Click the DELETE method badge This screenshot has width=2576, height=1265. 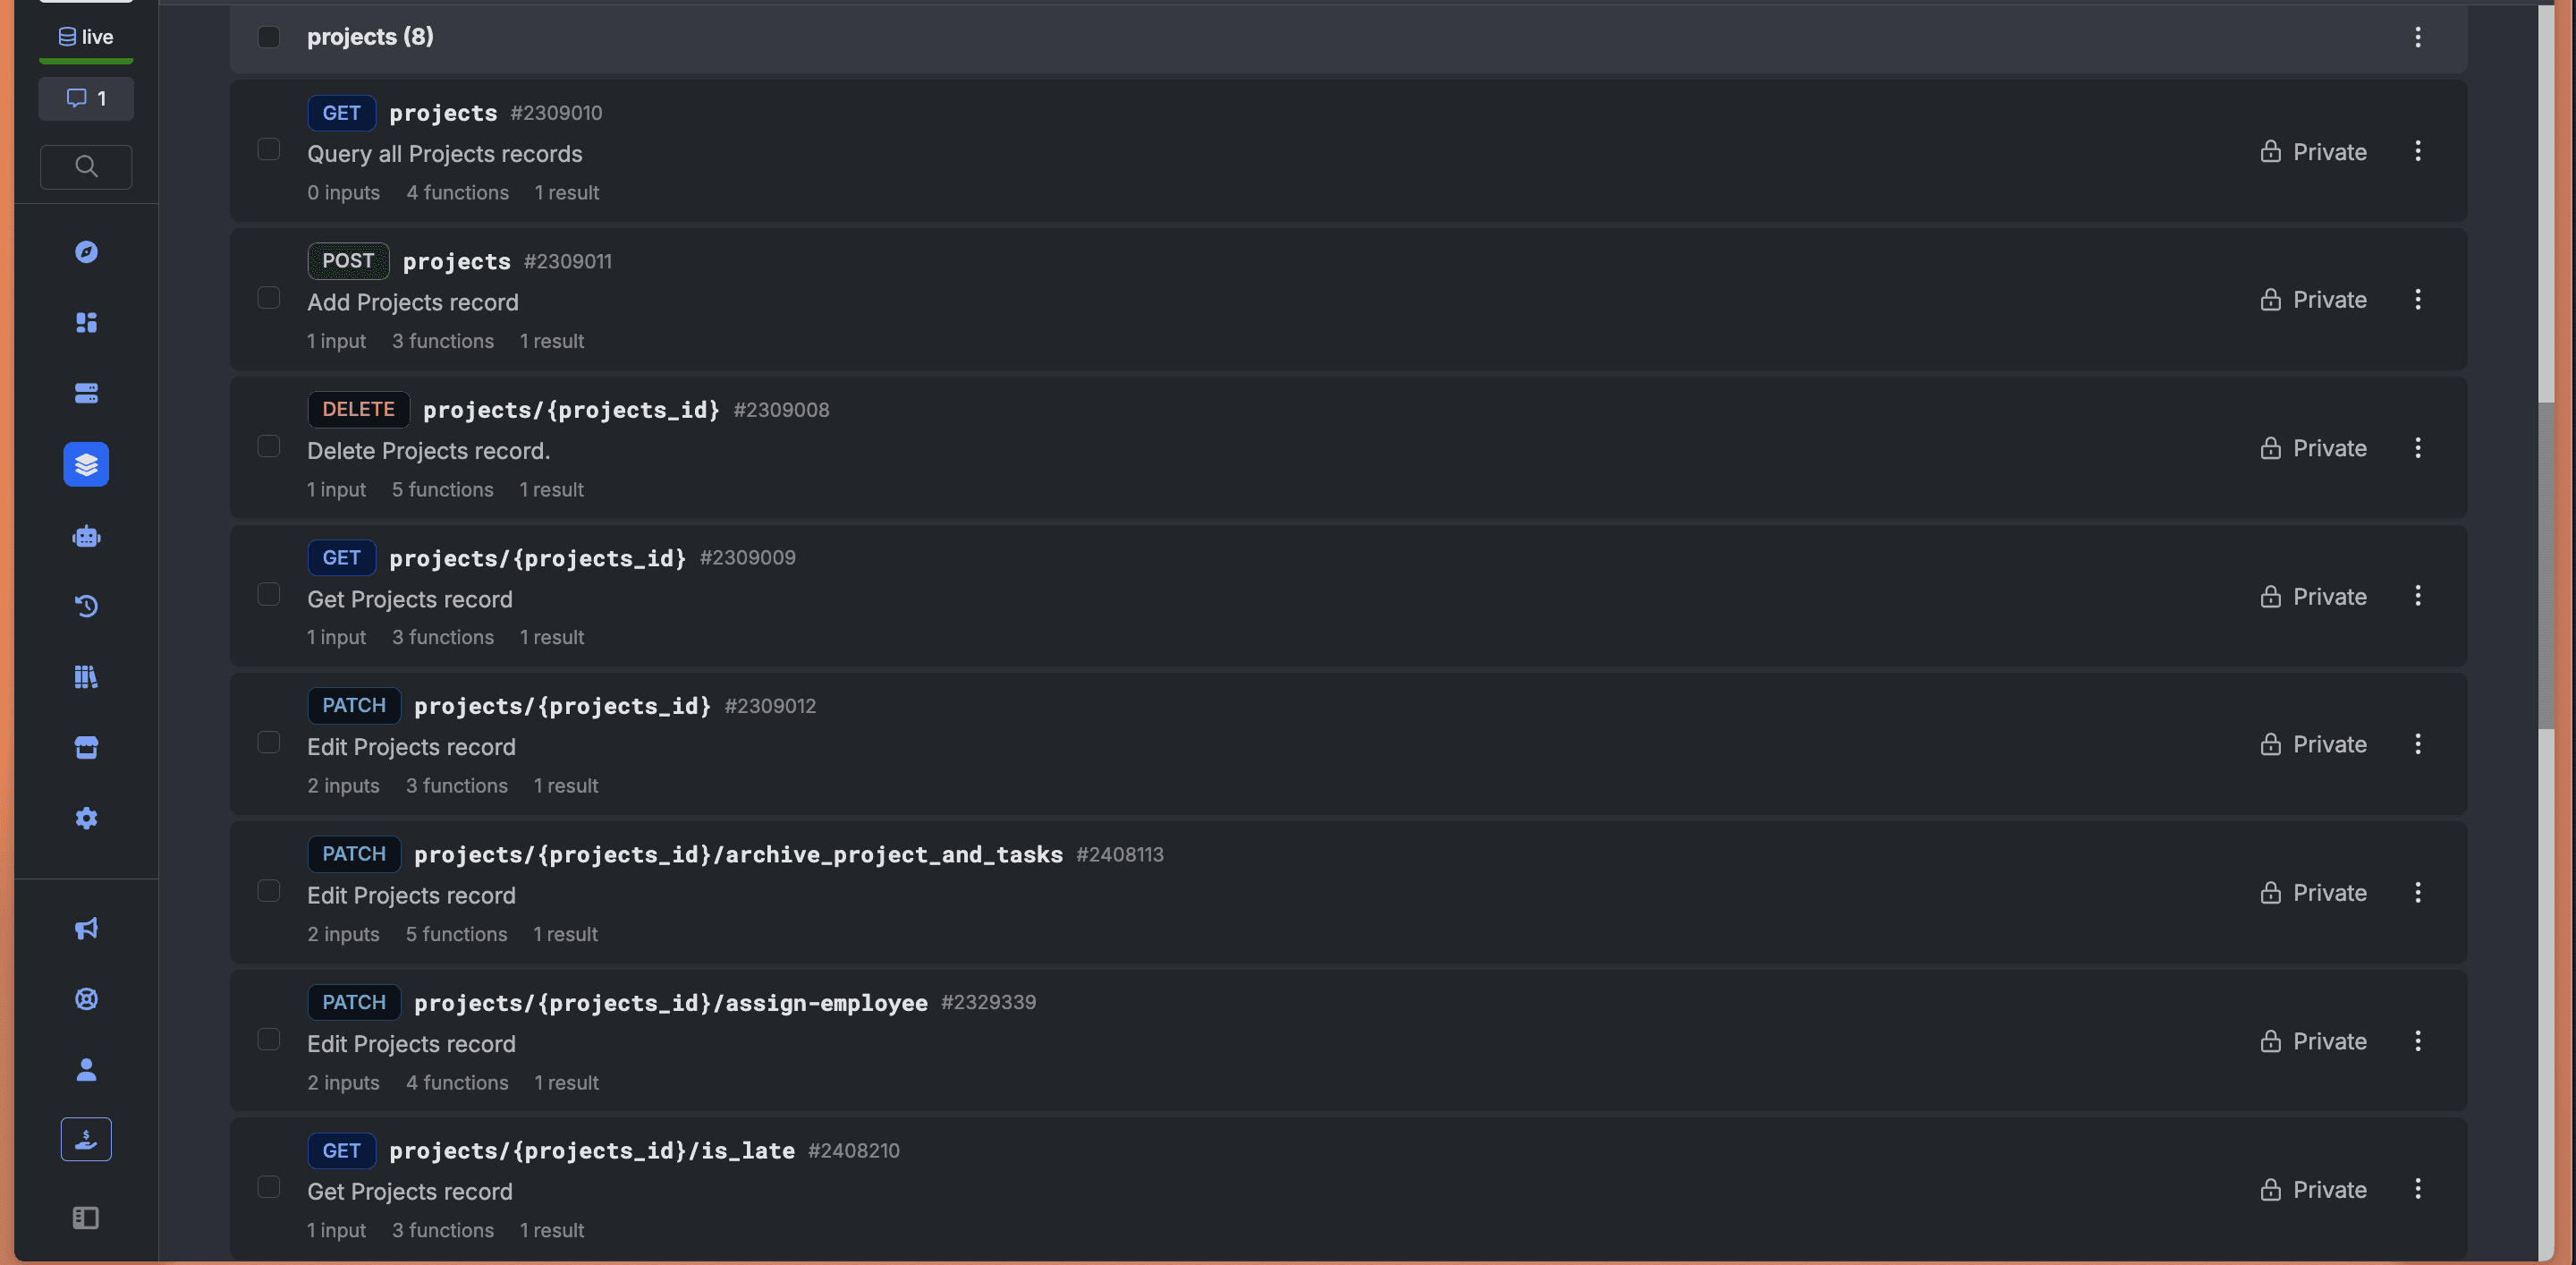[358, 409]
